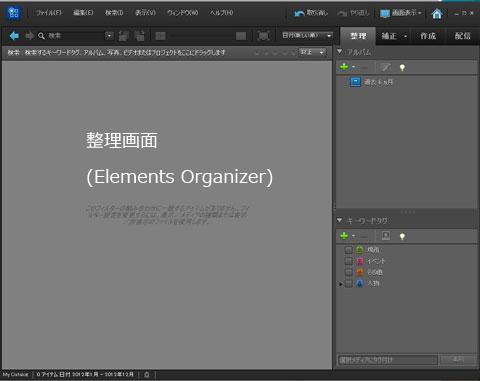The height and width of the screenshot is (381, 480).
Task: Click the green plus in Albums panel
Action: coord(344,67)
